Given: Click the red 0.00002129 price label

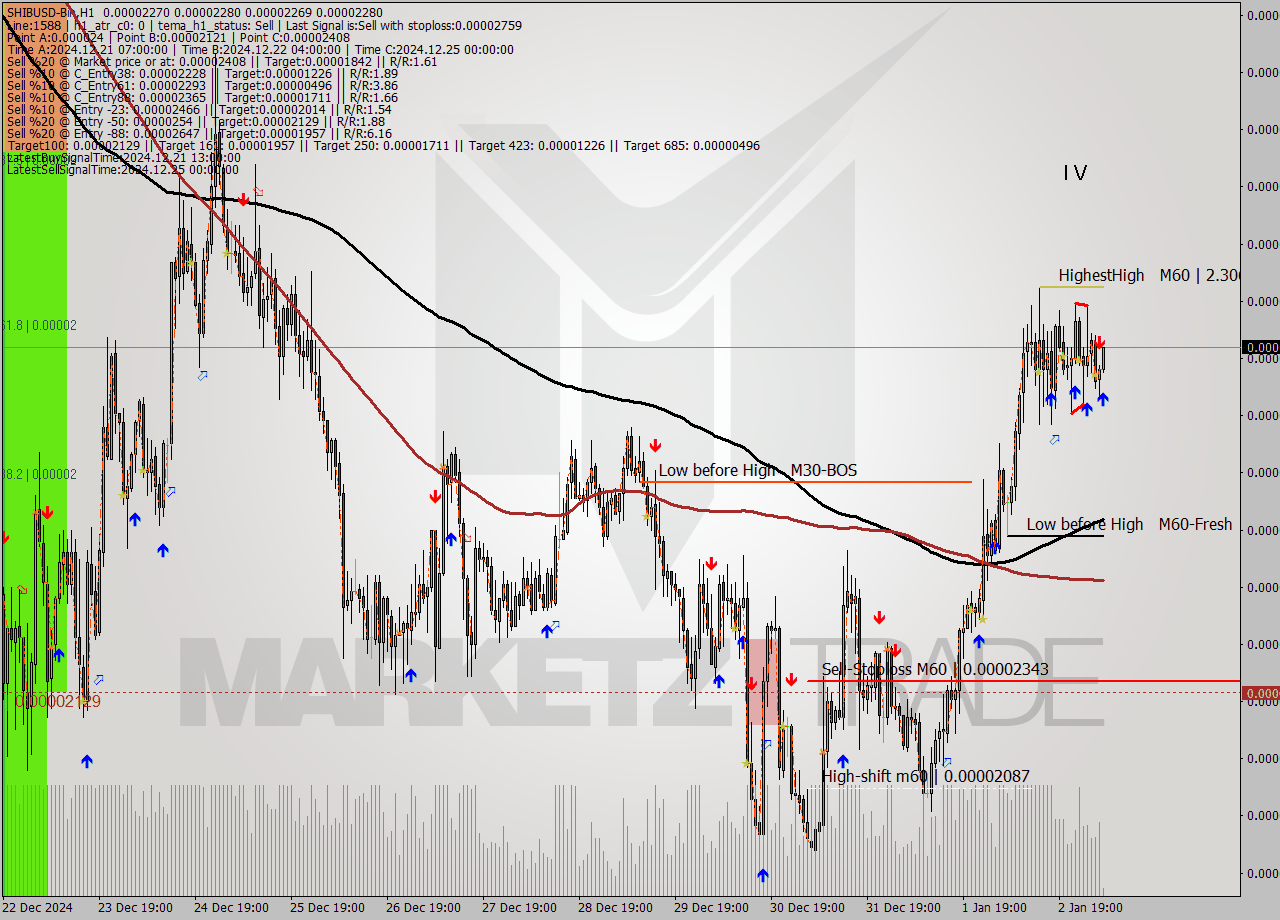Looking at the screenshot, I should 58,701.
